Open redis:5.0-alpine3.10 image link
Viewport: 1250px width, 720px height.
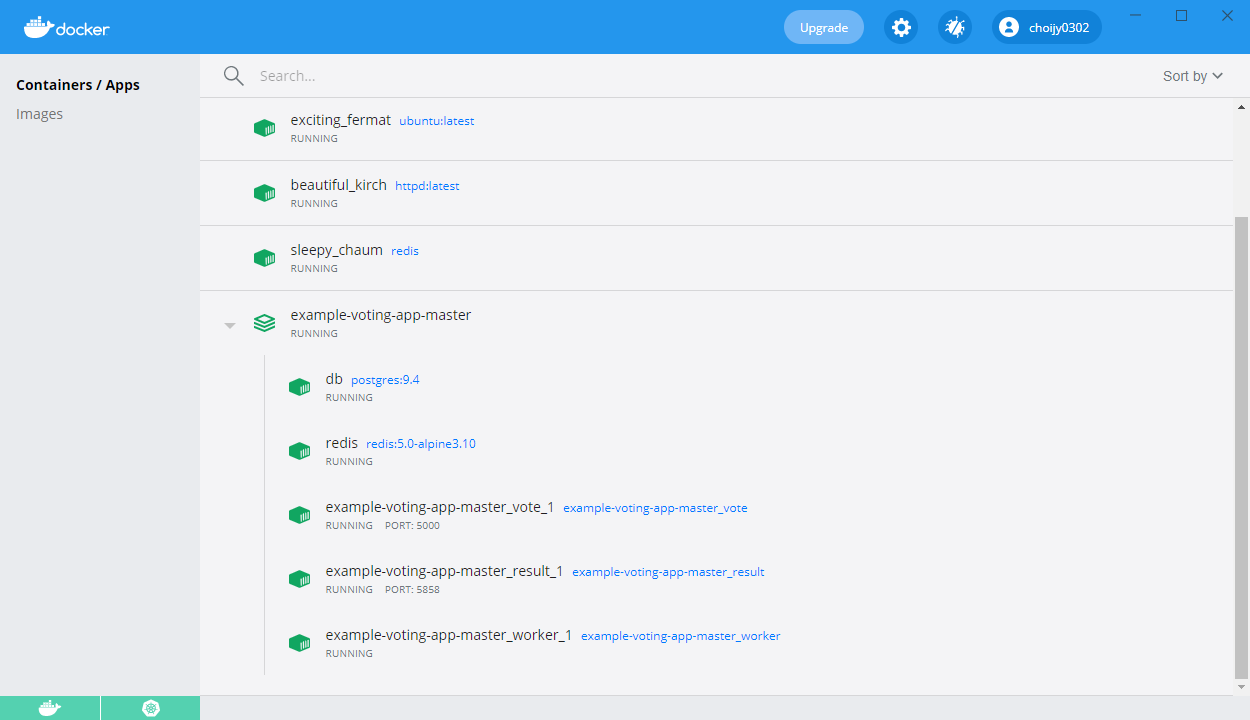point(421,444)
